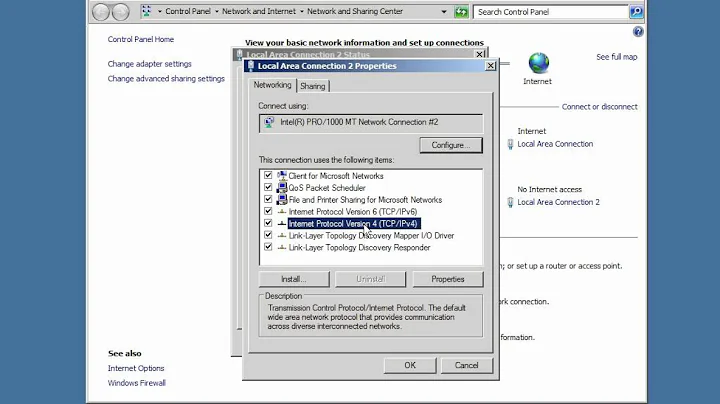The width and height of the screenshot is (720, 404).
Task: Click the Search Control Panel field
Action: (x=550, y=12)
